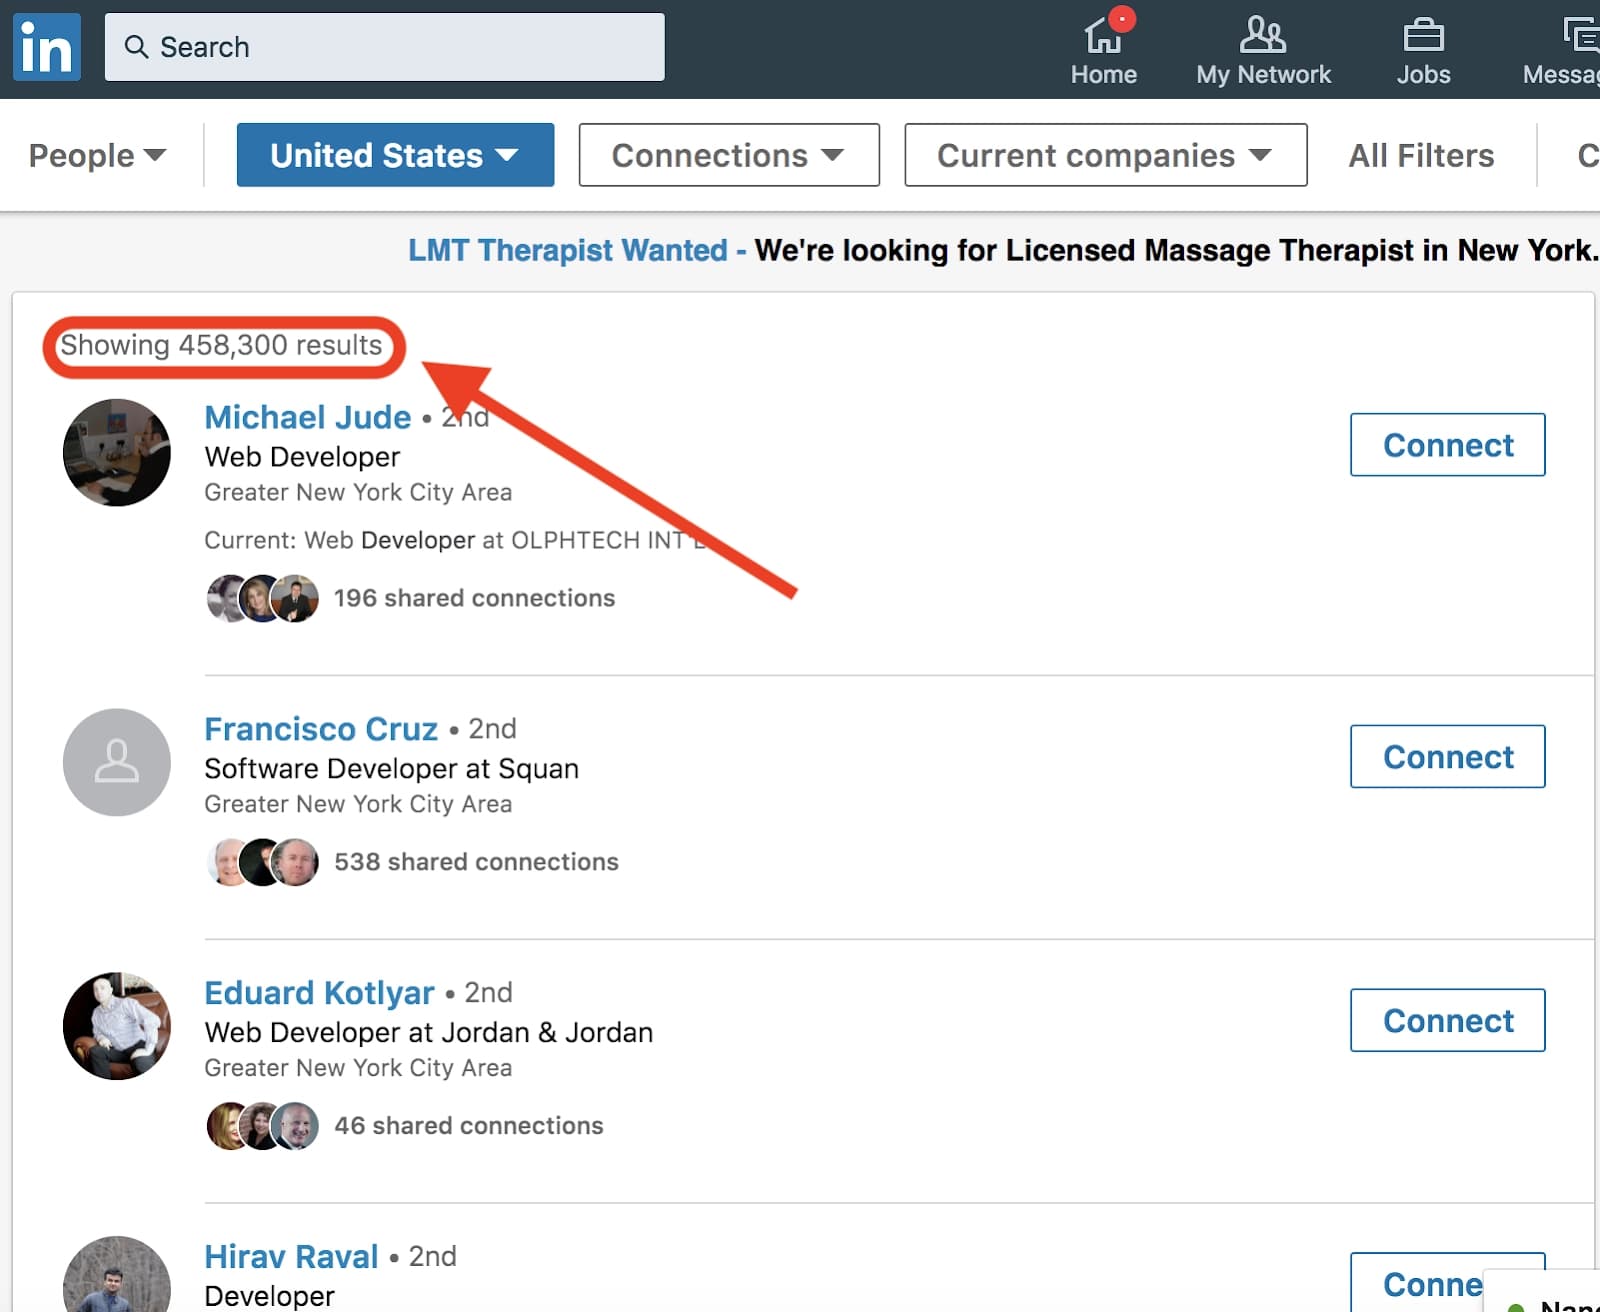Open All Filters

1421,155
